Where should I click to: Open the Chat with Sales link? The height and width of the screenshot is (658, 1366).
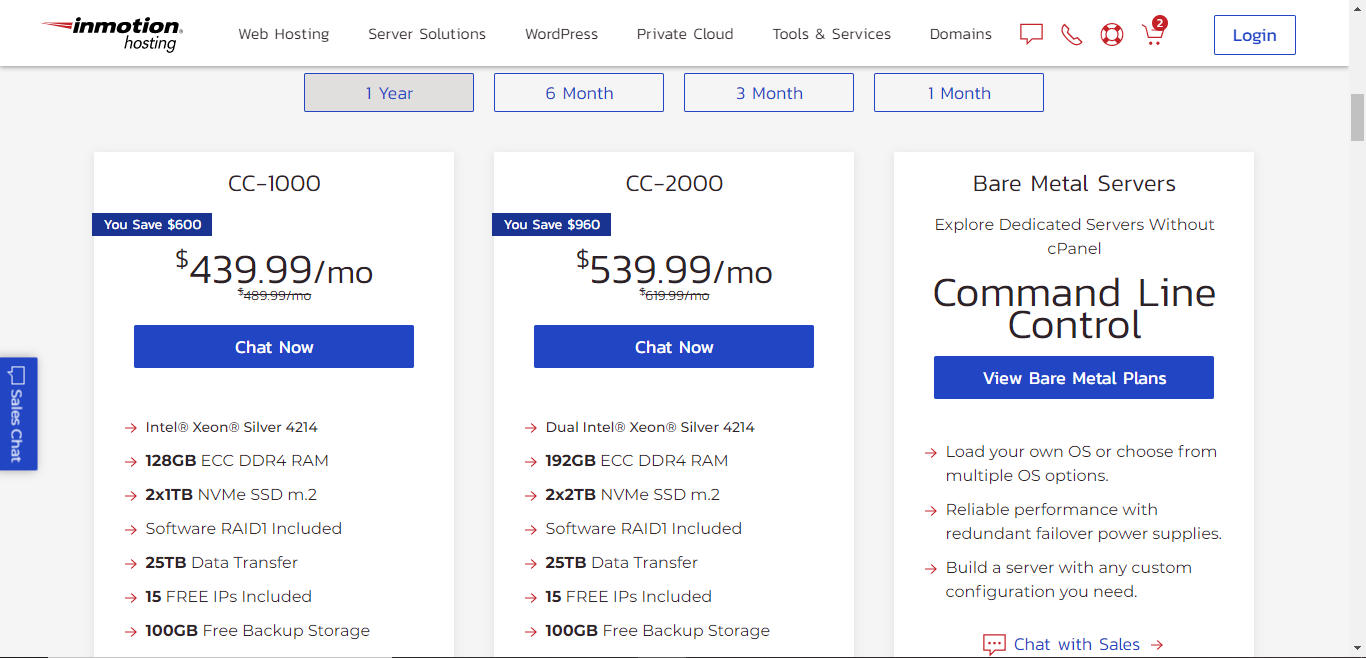(x=1074, y=645)
